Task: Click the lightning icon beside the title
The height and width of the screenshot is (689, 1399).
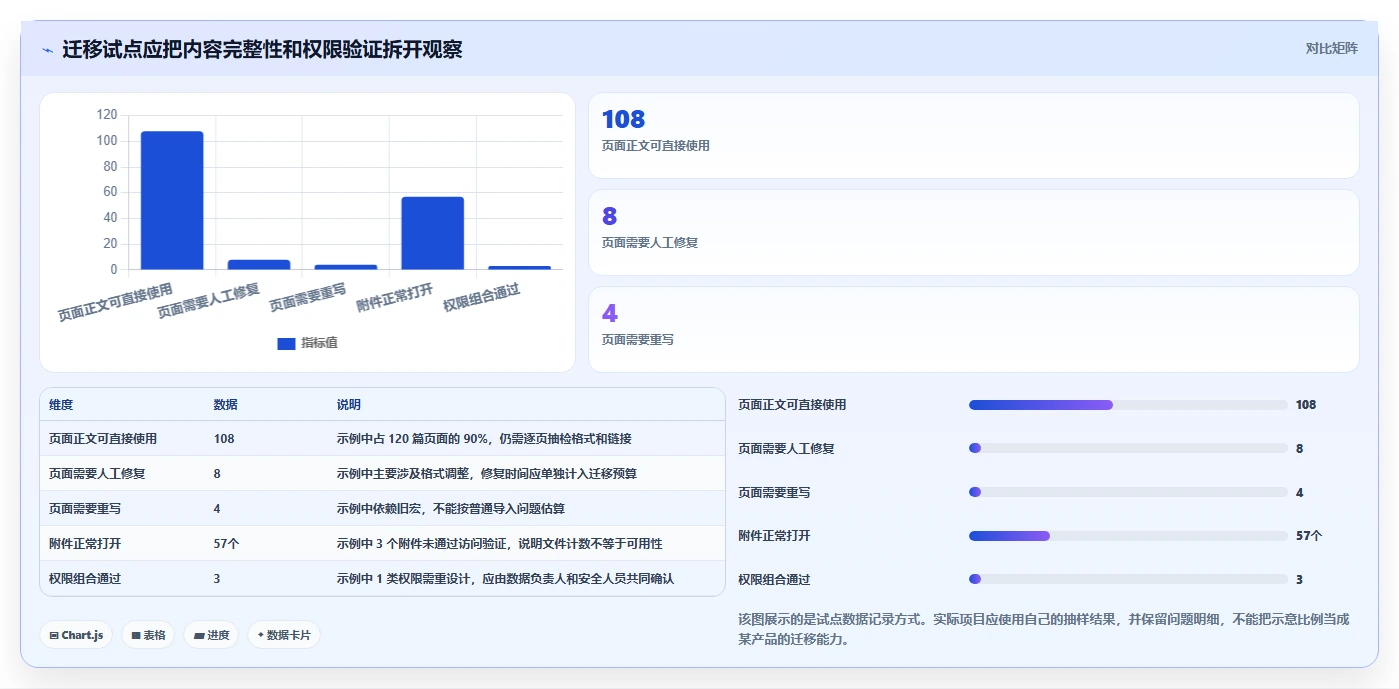Action: [47, 50]
